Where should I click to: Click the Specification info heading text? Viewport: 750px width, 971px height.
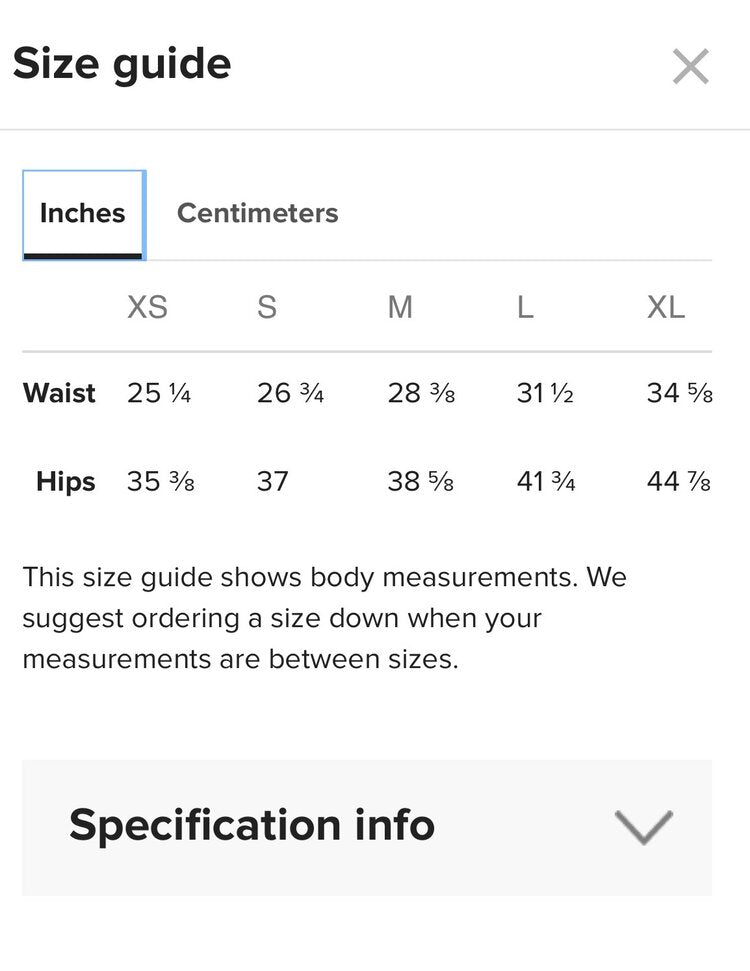(x=252, y=825)
